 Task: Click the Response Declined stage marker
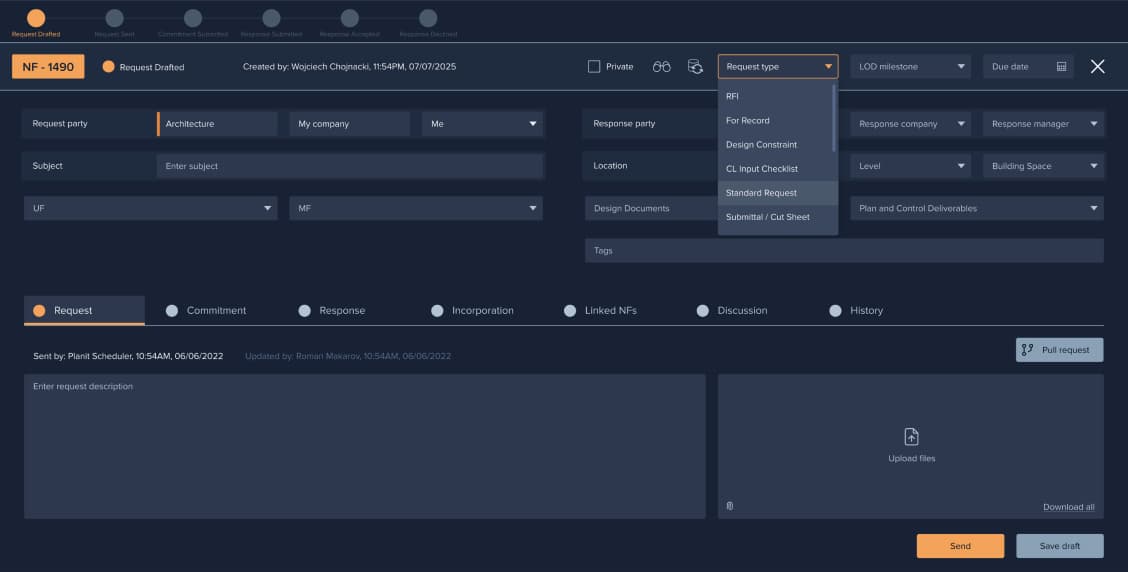pyautogui.click(x=428, y=18)
